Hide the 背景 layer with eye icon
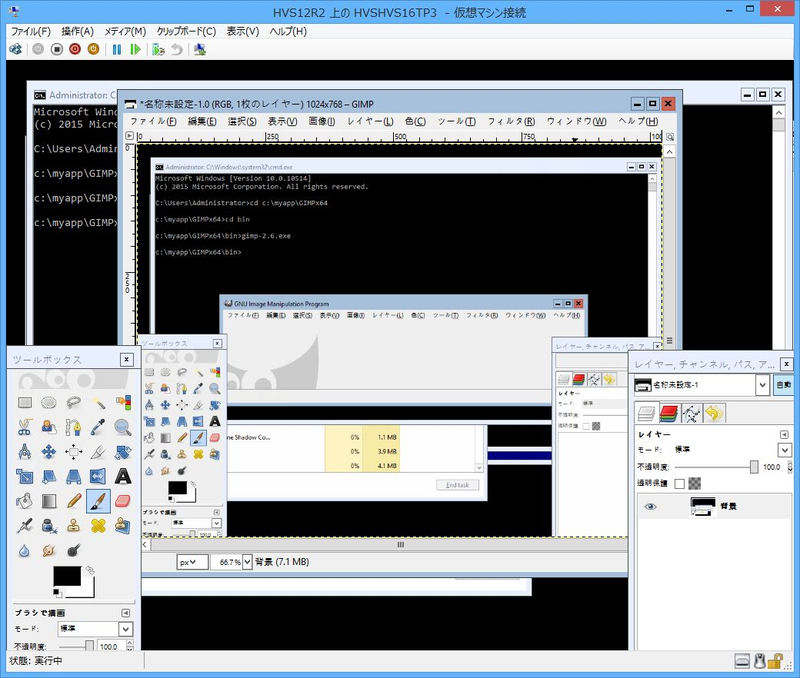Screen dimensions: 800x678 coord(650,507)
